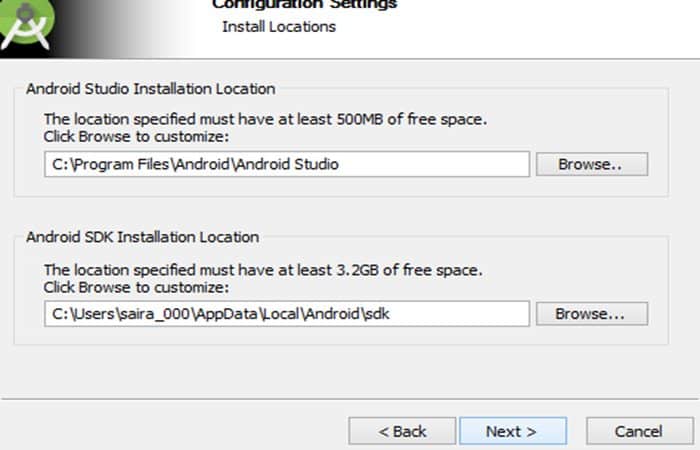Click the 500MB free space requirement text
Image resolution: width=700 pixels, height=450 pixels.
tap(265, 120)
